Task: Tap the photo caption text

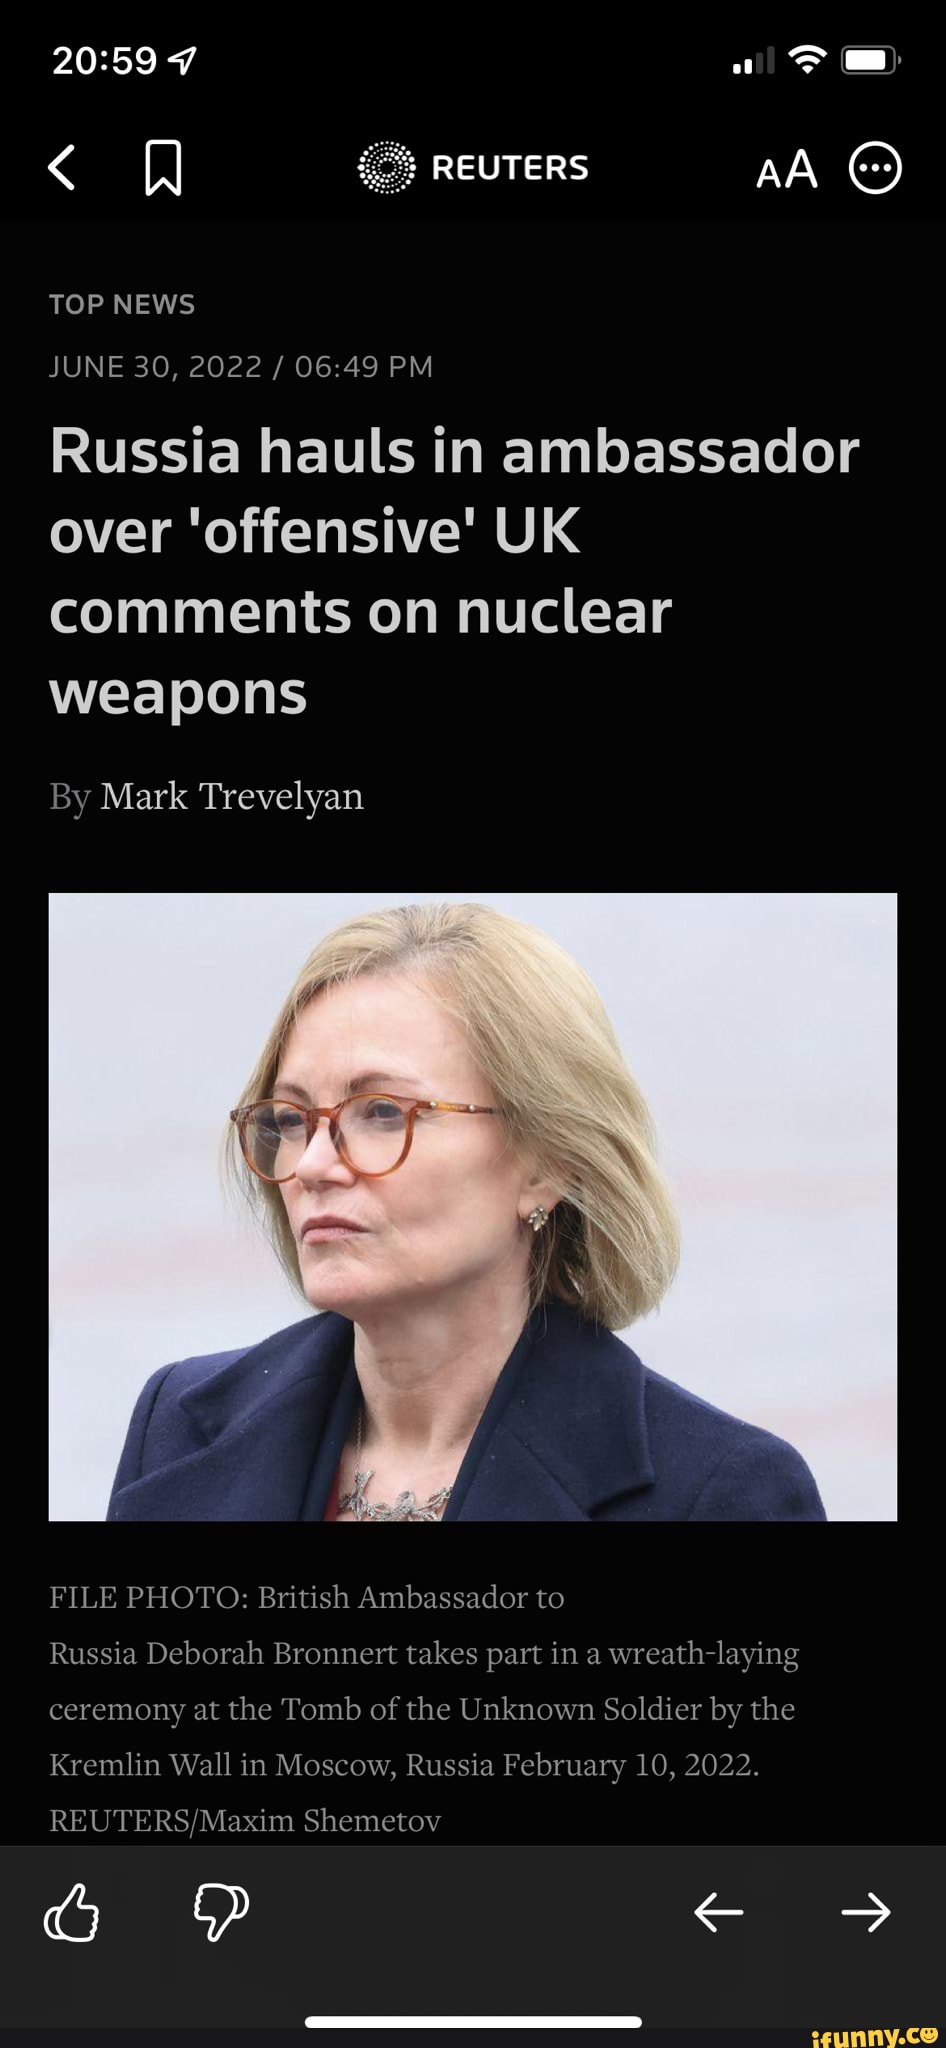Action: click(424, 1708)
